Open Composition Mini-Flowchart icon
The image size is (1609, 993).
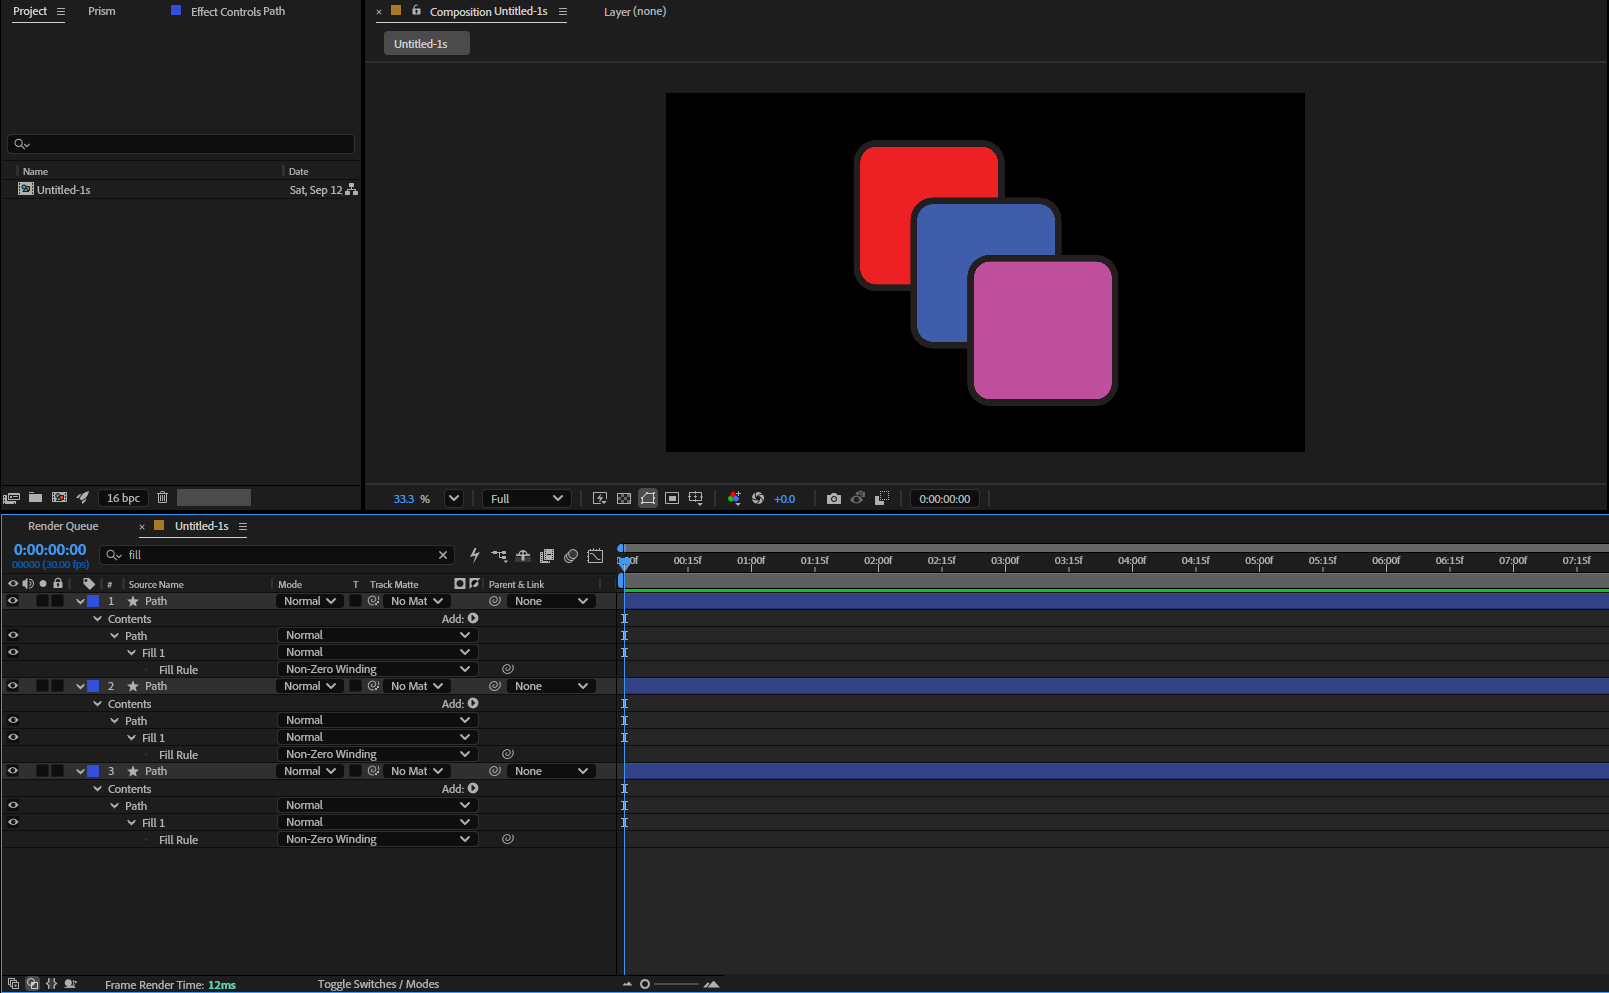tap(499, 555)
